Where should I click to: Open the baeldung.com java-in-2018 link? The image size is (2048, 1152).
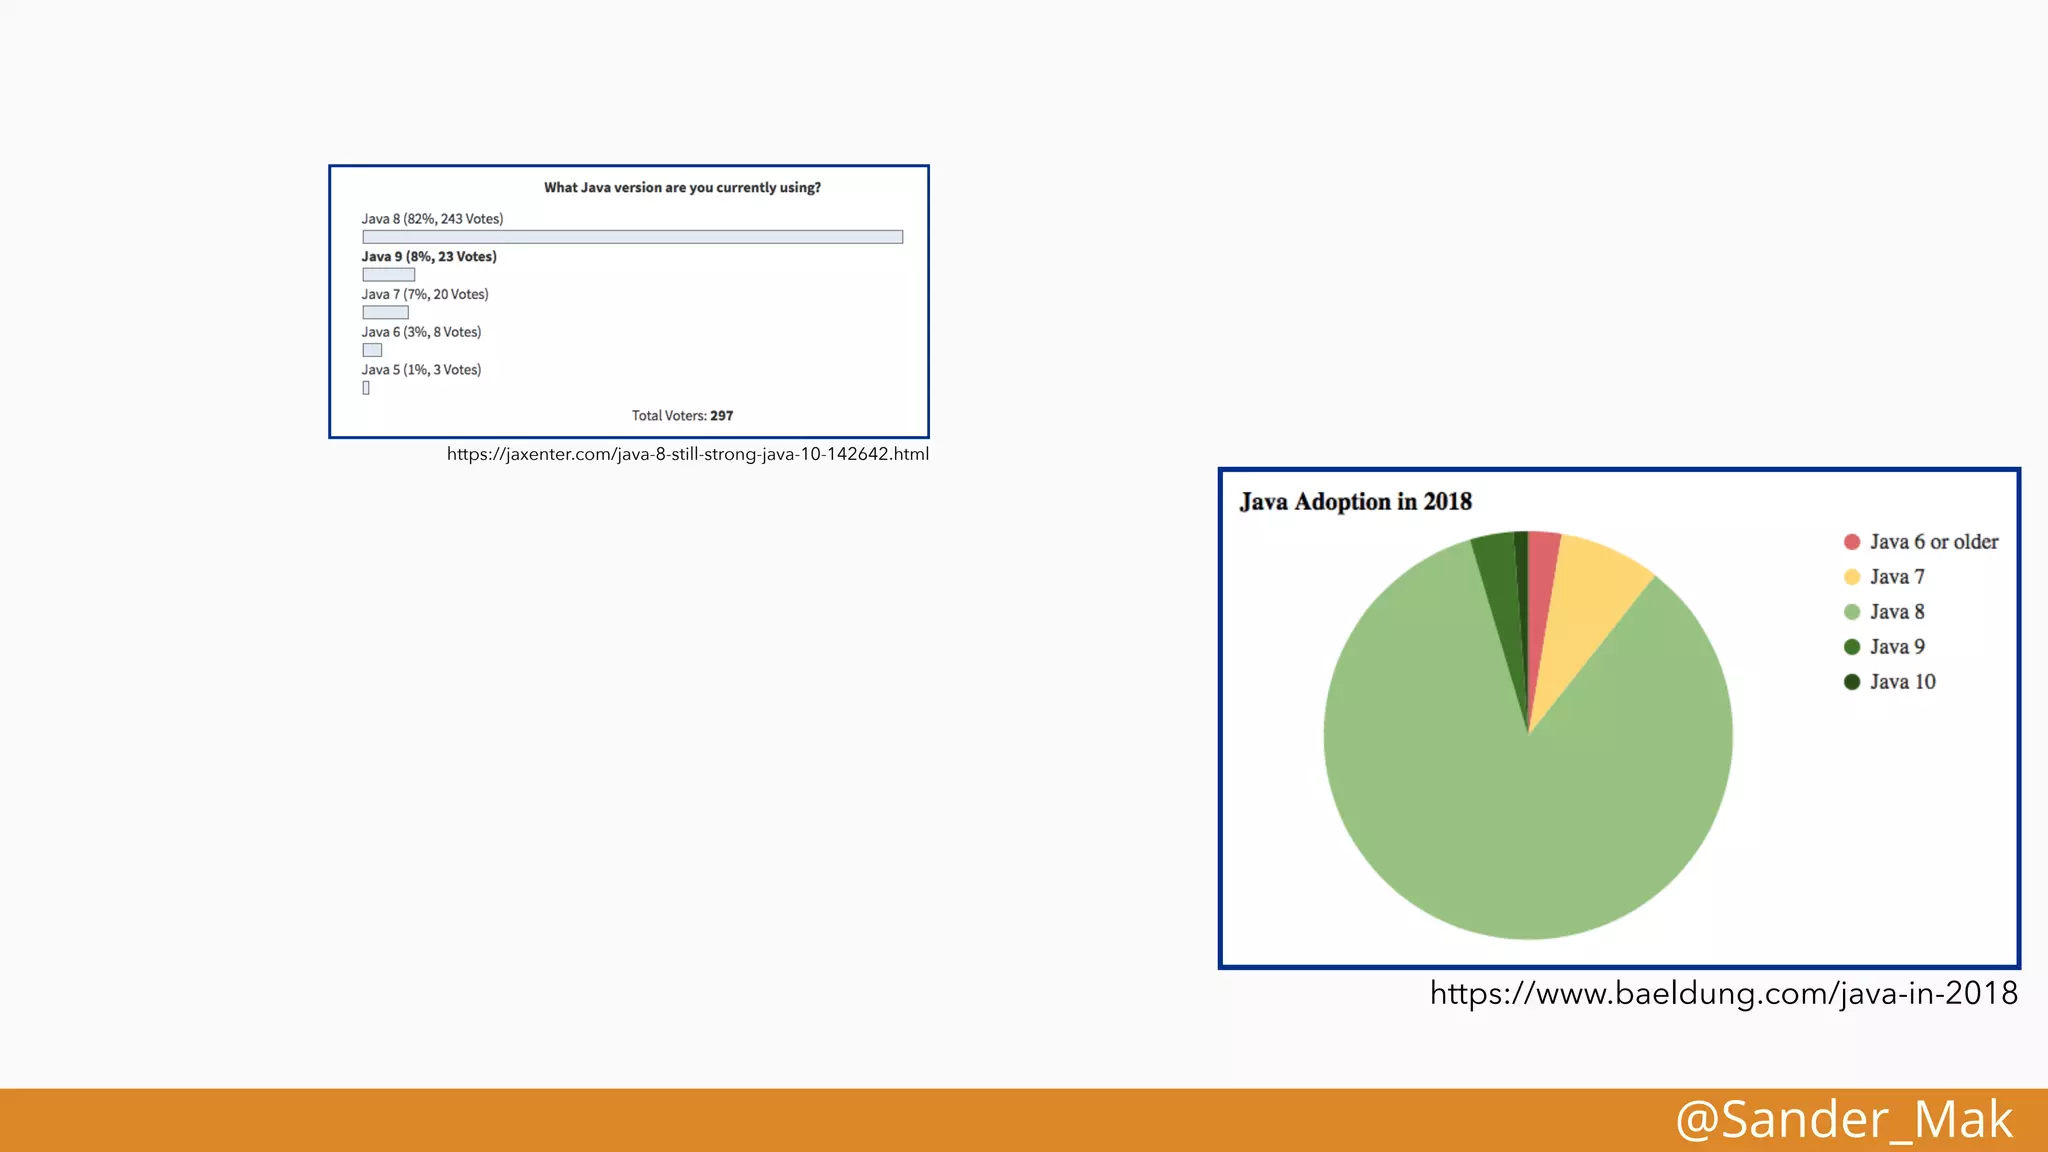click(x=1724, y=993)
